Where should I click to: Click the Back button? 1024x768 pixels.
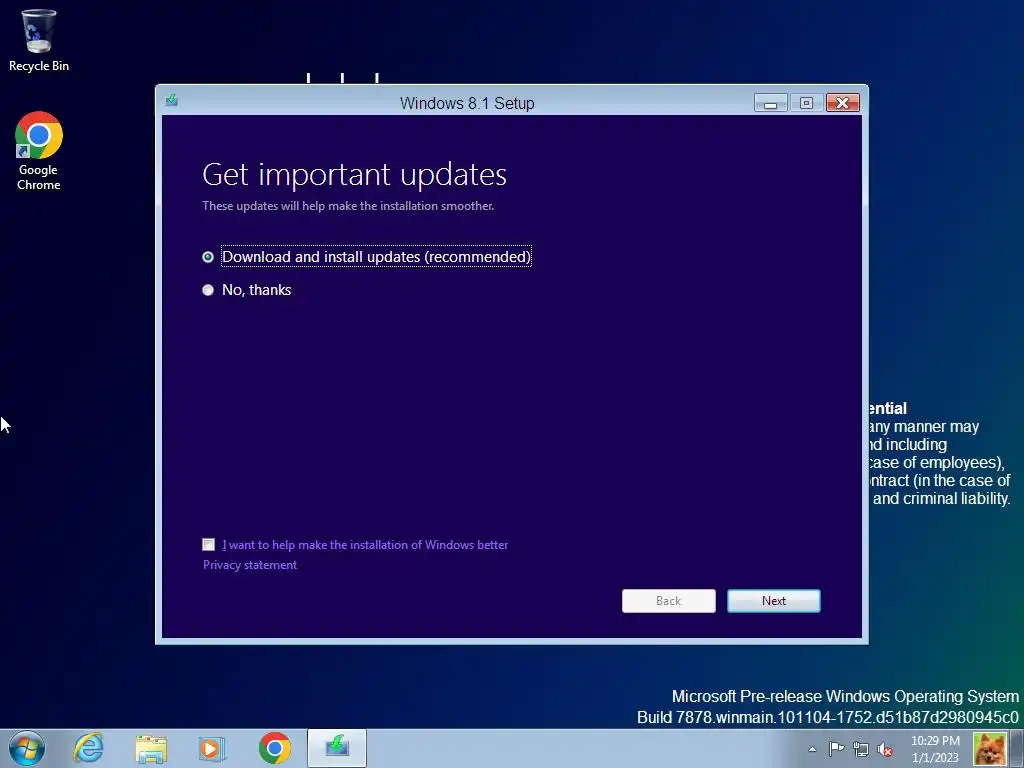pyautogui.click(x=669, y=601)
